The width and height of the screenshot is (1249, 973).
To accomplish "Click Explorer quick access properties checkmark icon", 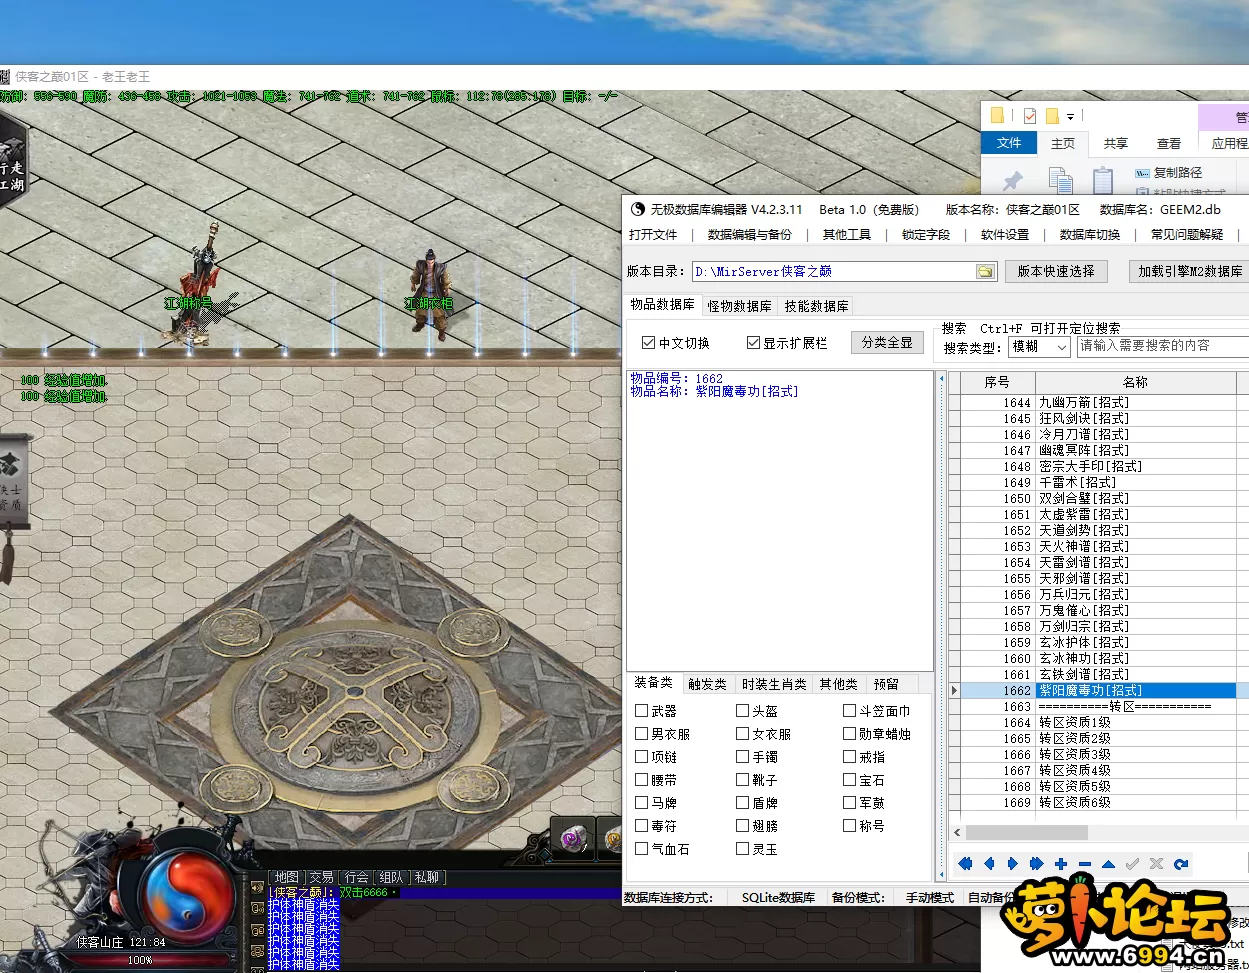I will click(1029, 116).
